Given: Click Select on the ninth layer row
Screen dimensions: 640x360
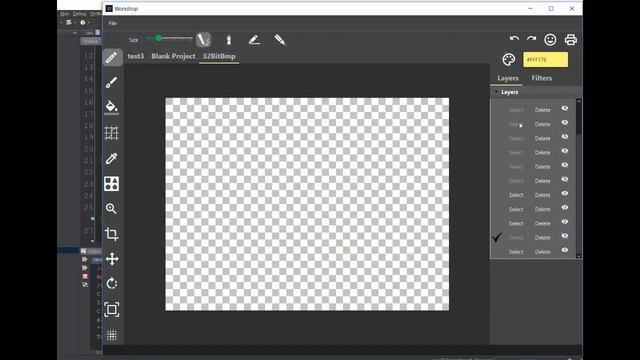Looking at the screenshot, I should pyautogui.click(x=516, y=224).
